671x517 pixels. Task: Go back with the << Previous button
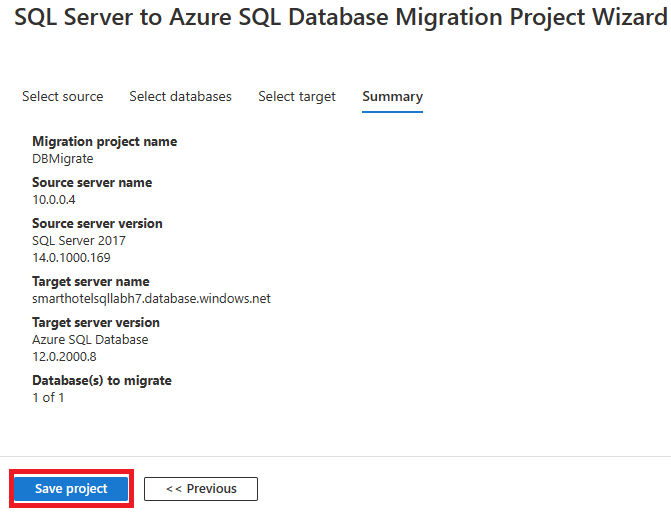(x=201, y=489)
